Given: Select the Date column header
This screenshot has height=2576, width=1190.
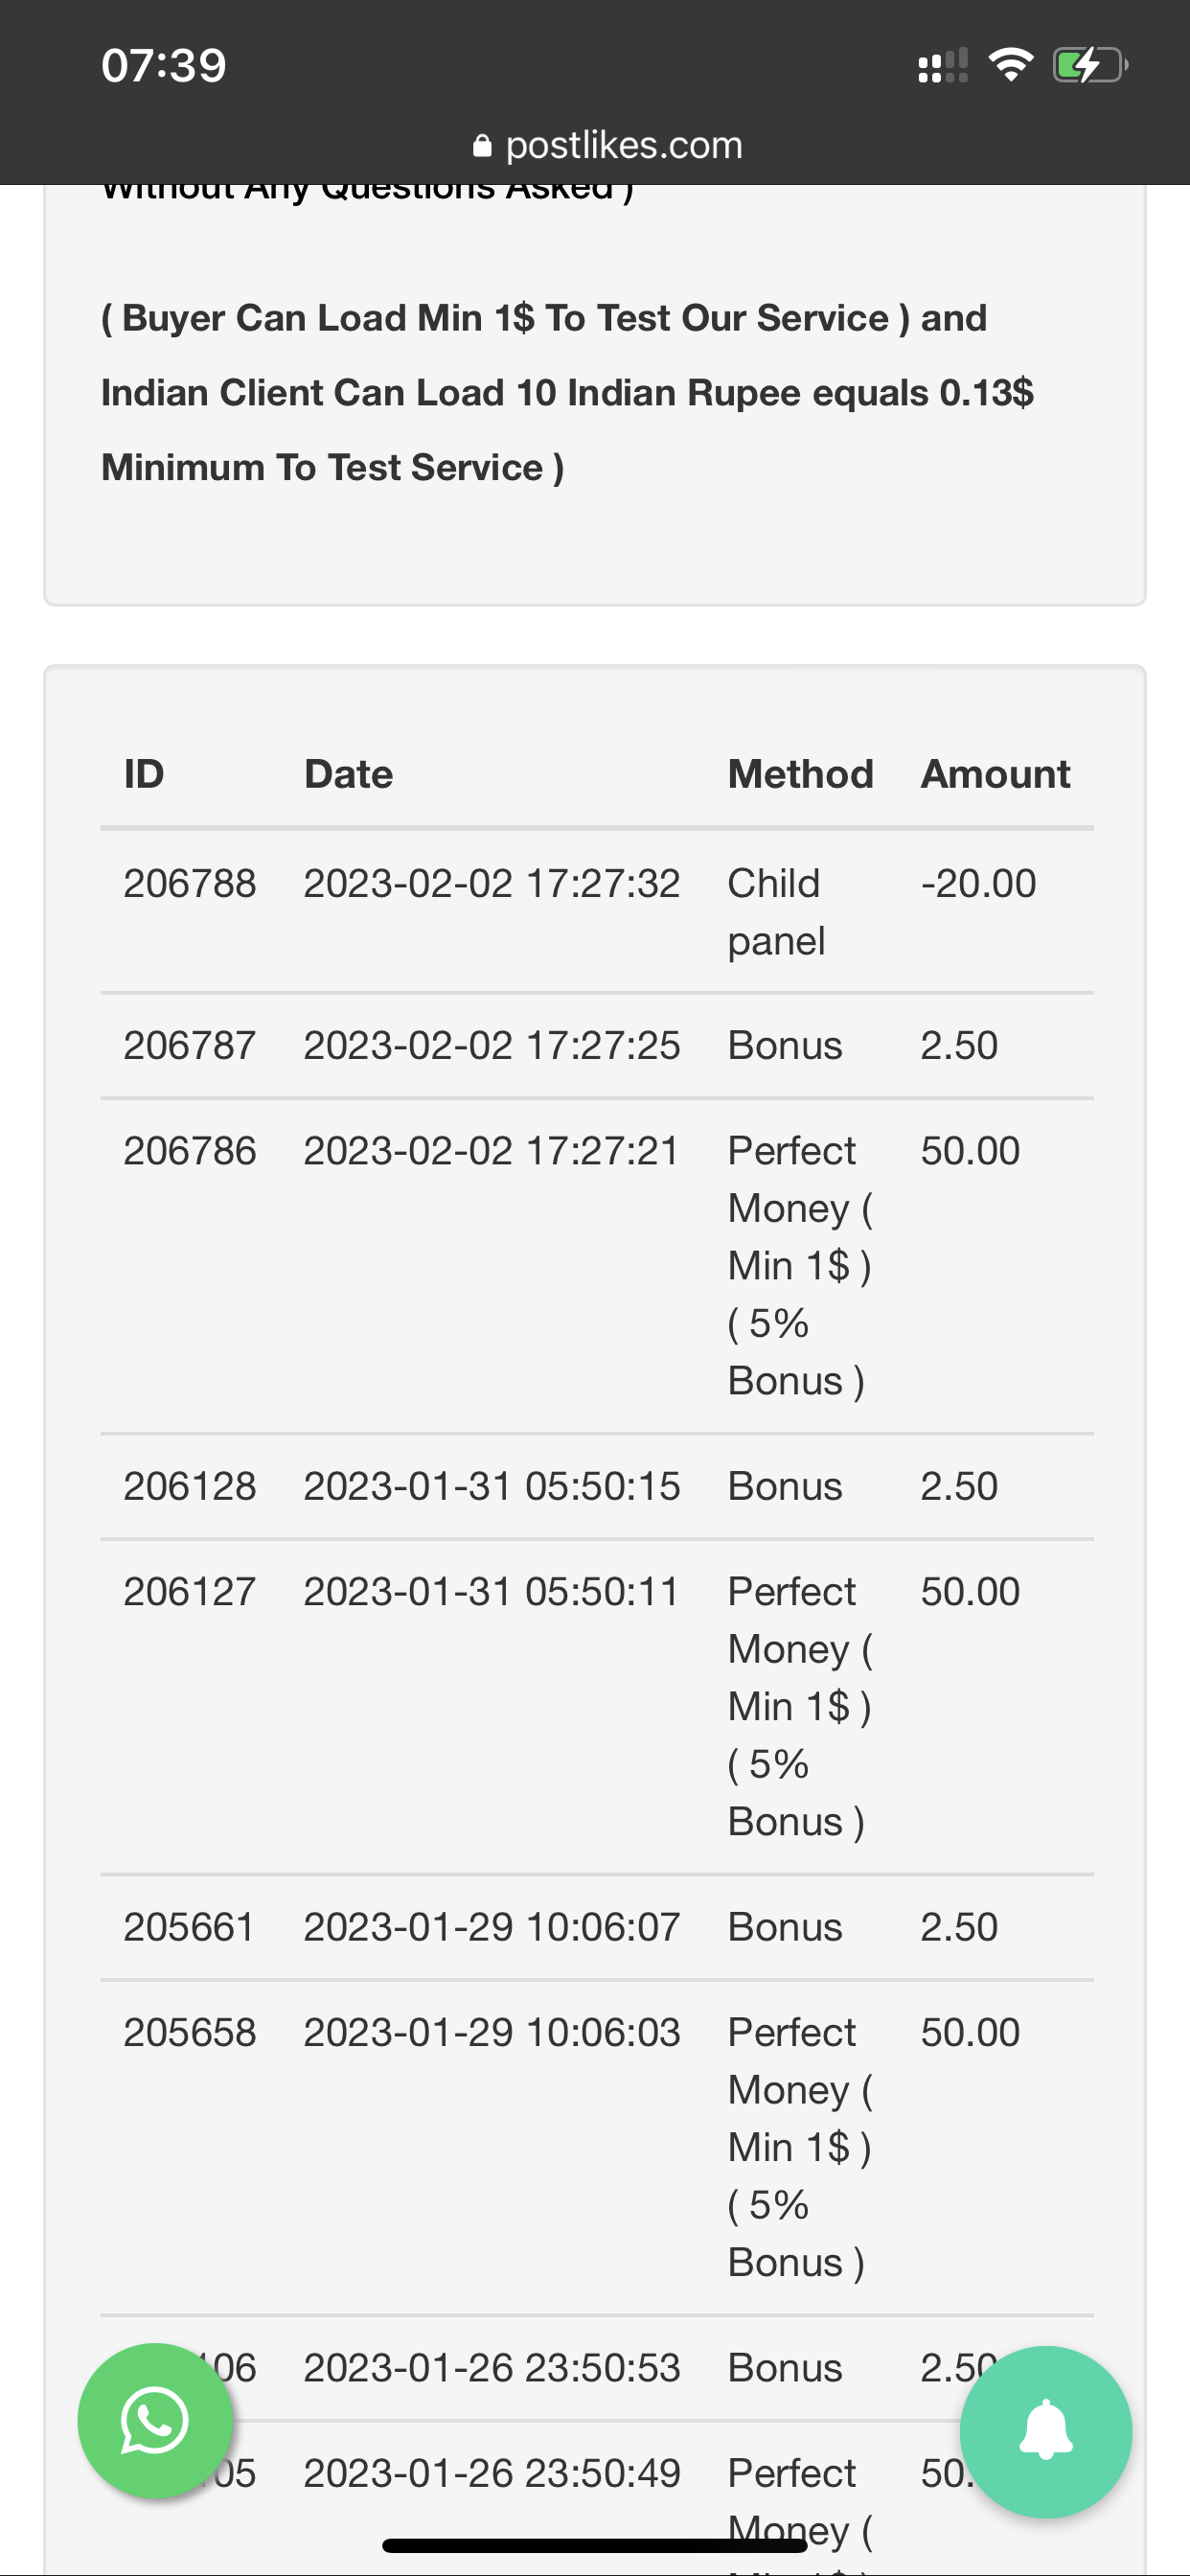Looking at the screenshot, I should (349, 774).
